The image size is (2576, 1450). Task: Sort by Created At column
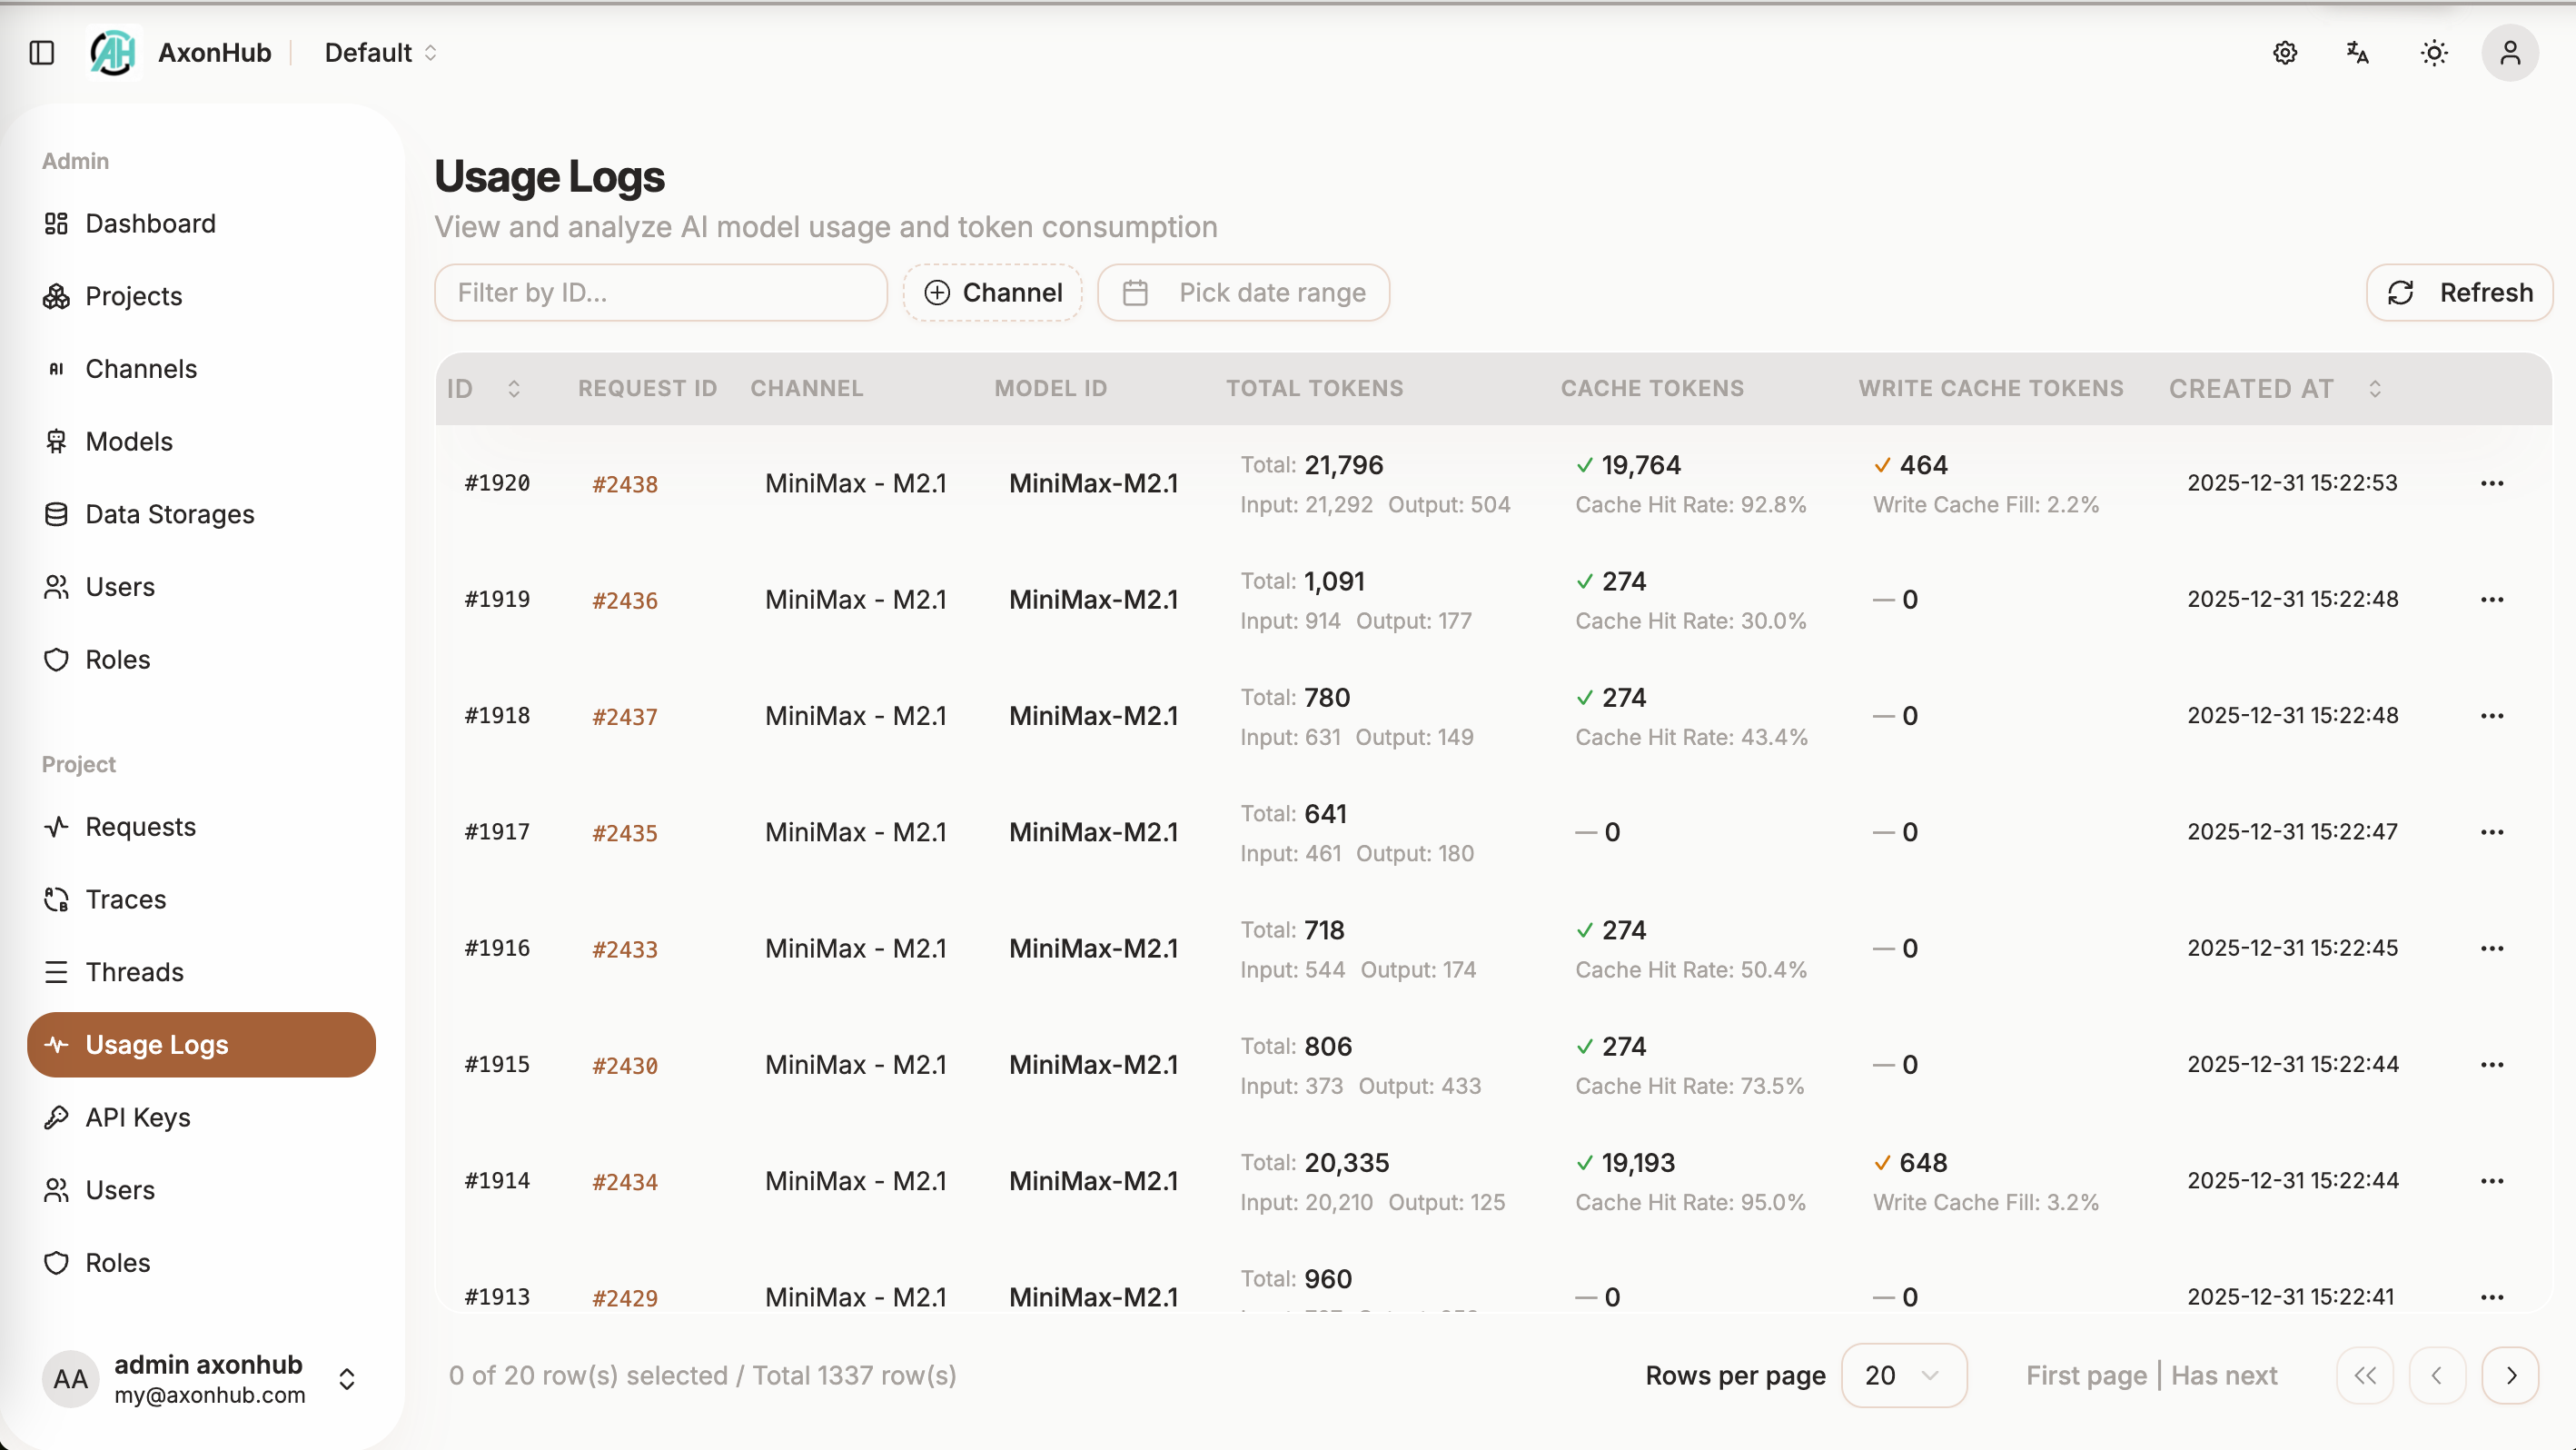click(x=2375, y=388)
